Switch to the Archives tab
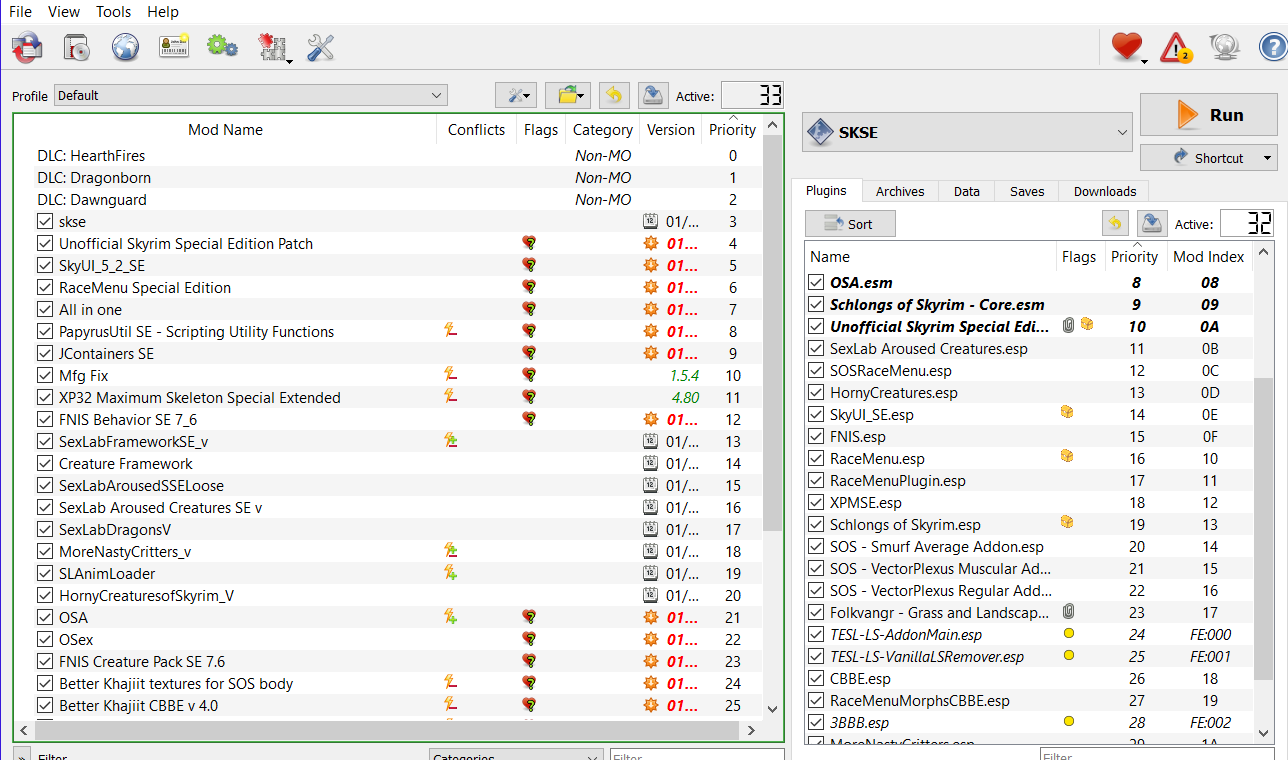This screenshot has width=1288, height=760. [x=900, y=191]
